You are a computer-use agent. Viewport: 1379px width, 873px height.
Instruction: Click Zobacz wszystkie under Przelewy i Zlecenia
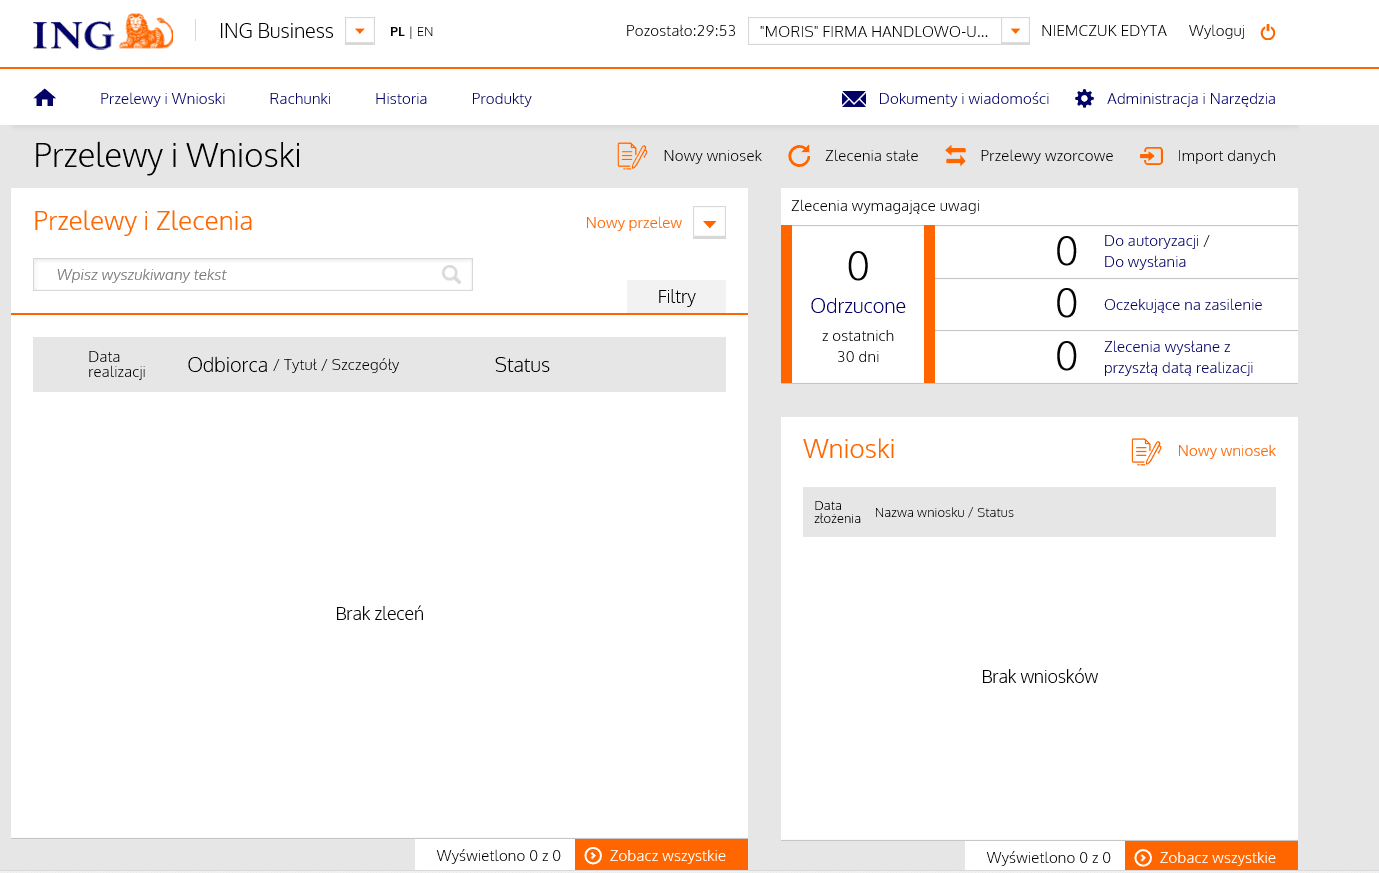pos(661,856)
